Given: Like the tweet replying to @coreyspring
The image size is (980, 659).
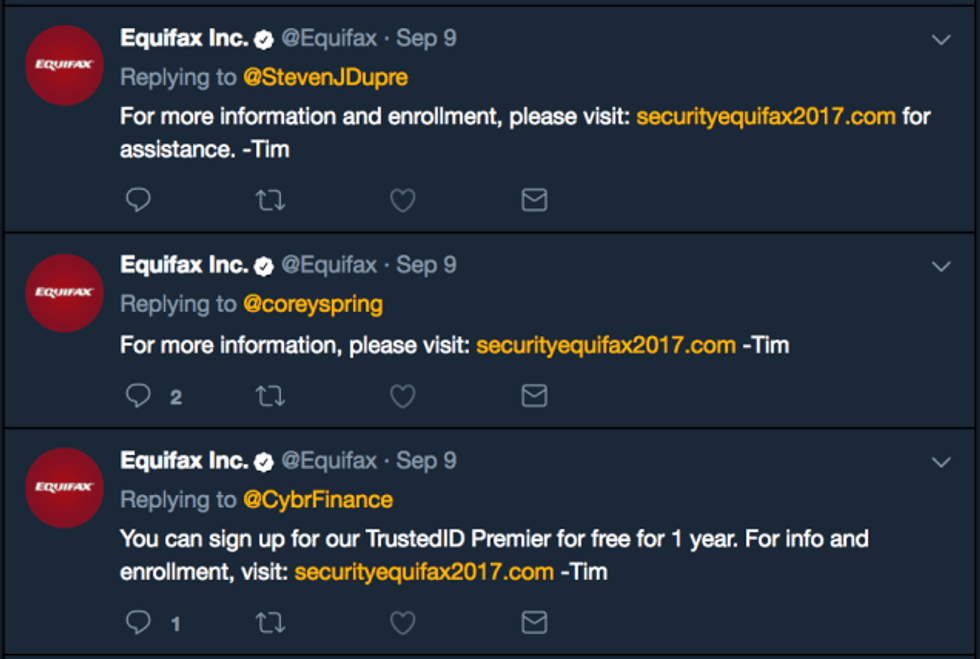Looking at the screenshot, I should click(x=402, y=397).
